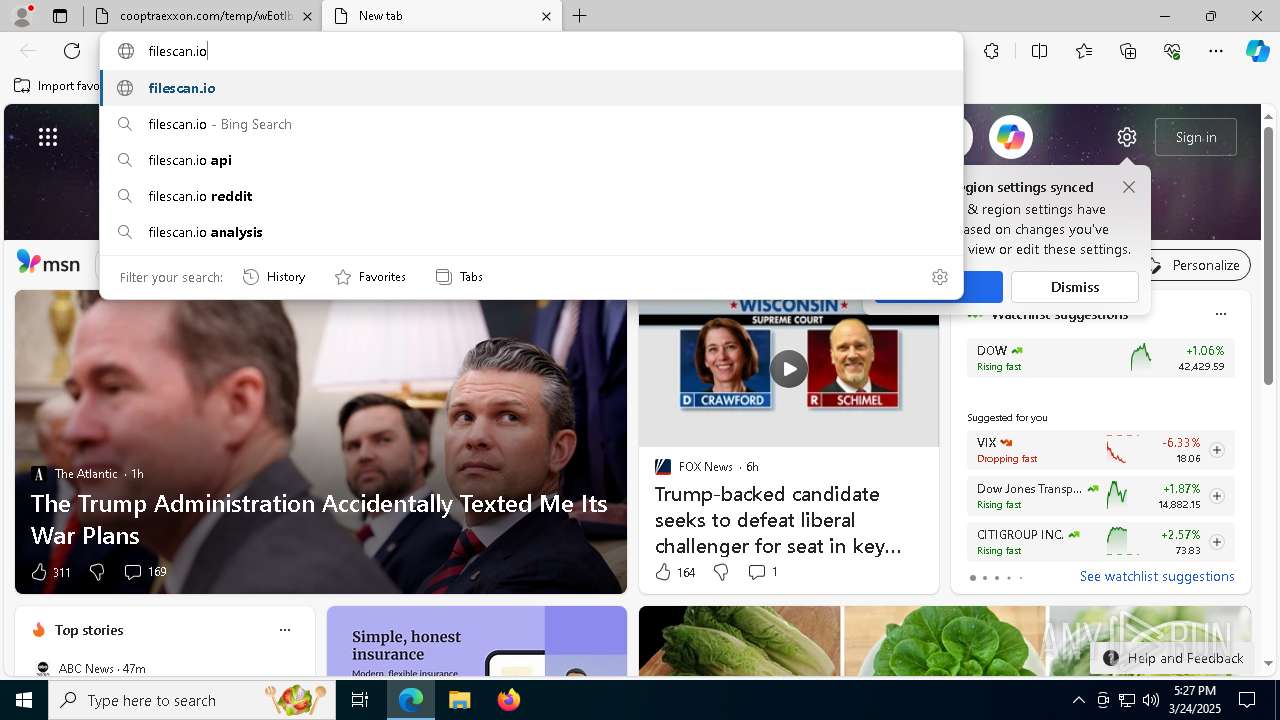Open Windows Start menu
Image resolution: width=1280 pixels, height=720 pixels.
(24, 700)
